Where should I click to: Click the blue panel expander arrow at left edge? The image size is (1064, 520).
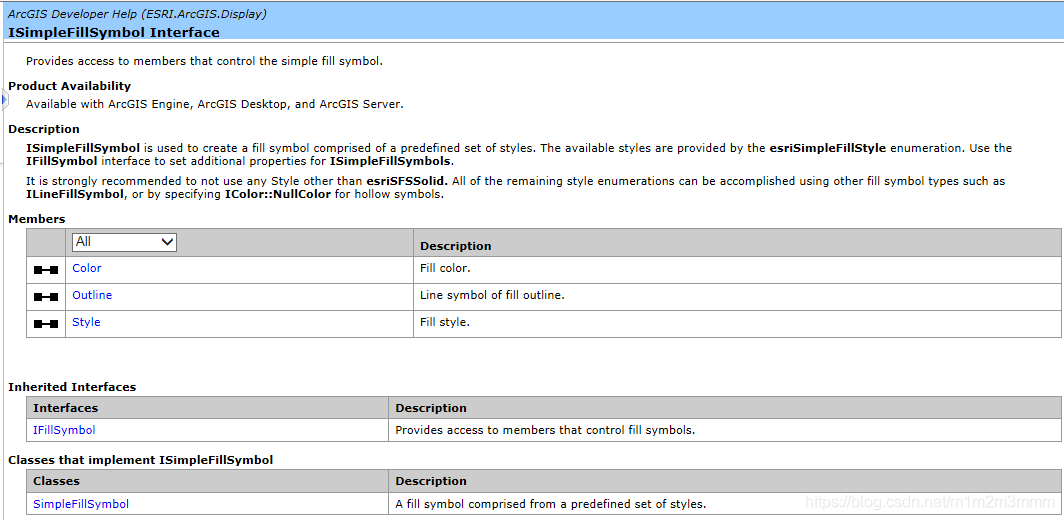coord(3,102)
